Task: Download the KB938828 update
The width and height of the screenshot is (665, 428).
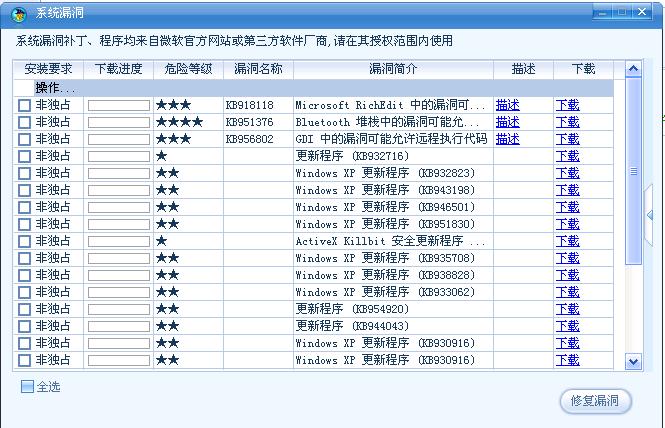Action: tap(567, 275)
